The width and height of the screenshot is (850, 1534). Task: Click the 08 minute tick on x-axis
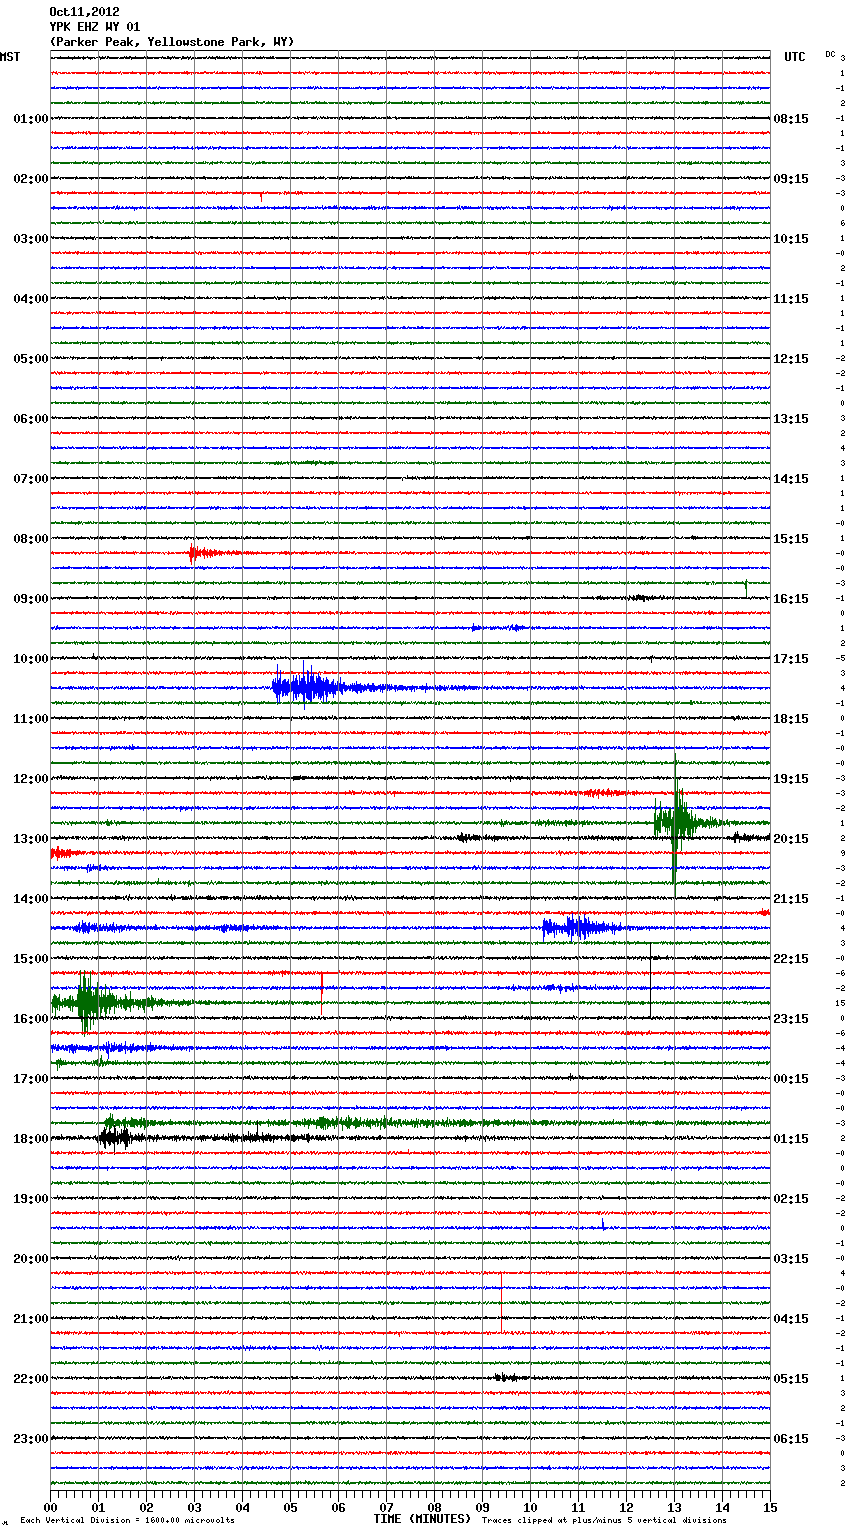tap(434, 1507)
